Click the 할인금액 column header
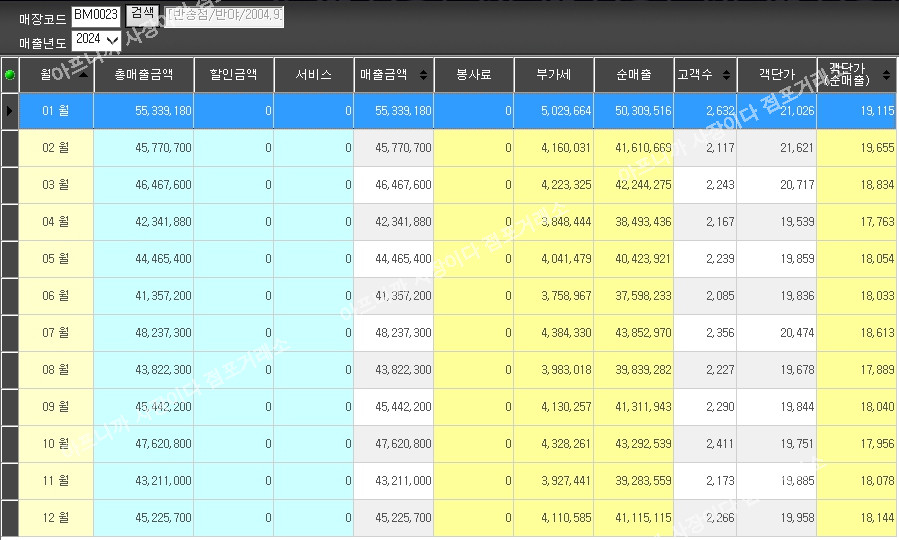This screenshot has width=899, height=540. [233, 75]
